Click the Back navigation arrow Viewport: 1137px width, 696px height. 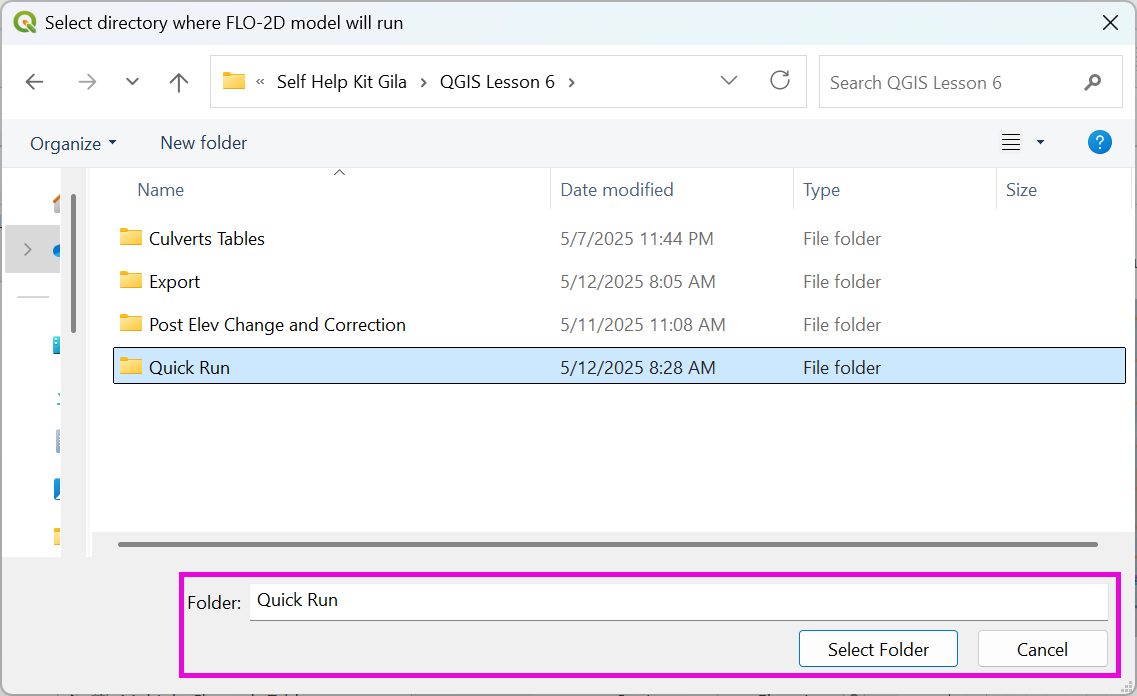pyautogui.click(x=35, y=82)
